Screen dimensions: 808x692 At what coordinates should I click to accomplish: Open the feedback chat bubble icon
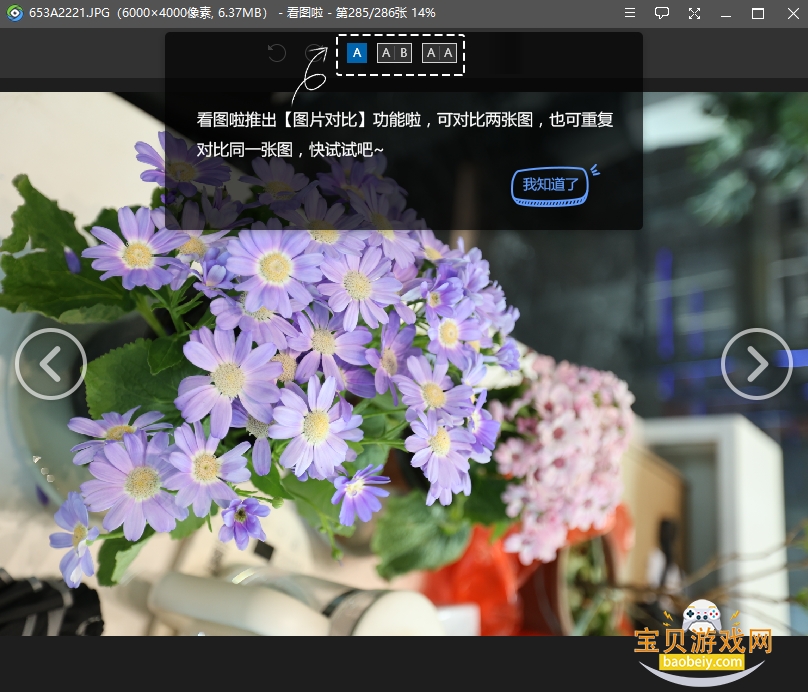(662, 13)
